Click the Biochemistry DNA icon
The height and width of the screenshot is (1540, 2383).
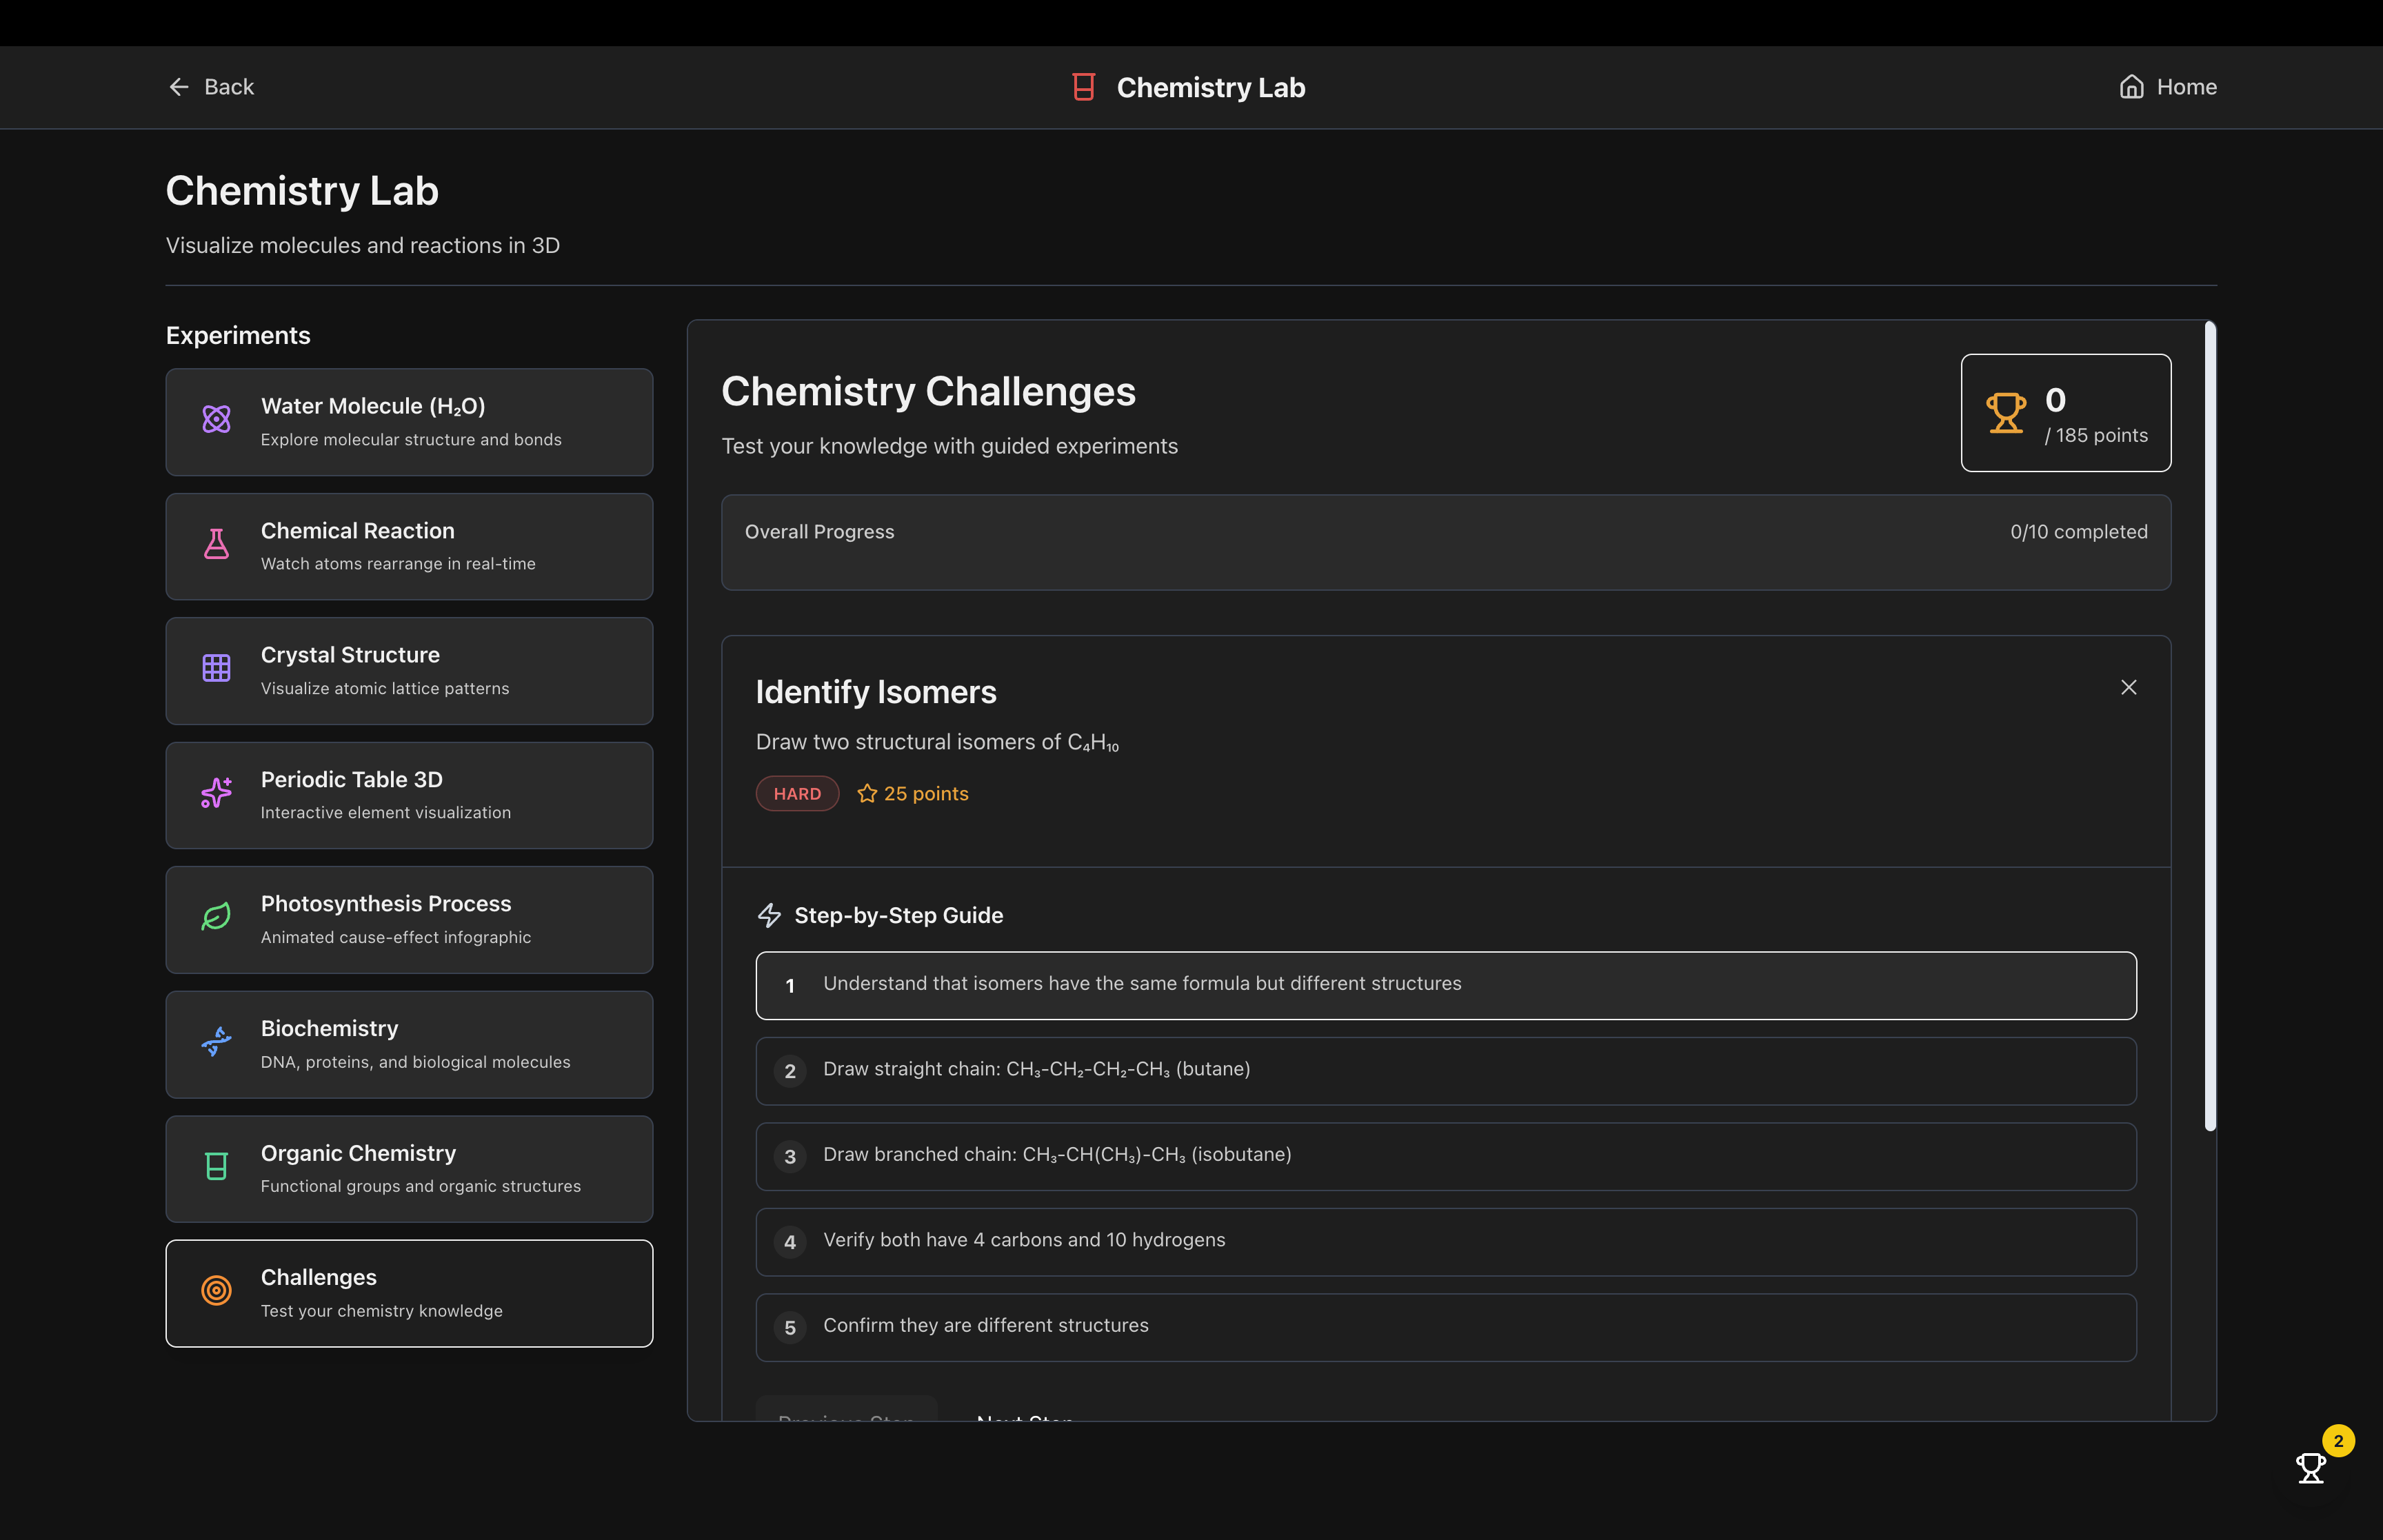[x=216, y=1042]
